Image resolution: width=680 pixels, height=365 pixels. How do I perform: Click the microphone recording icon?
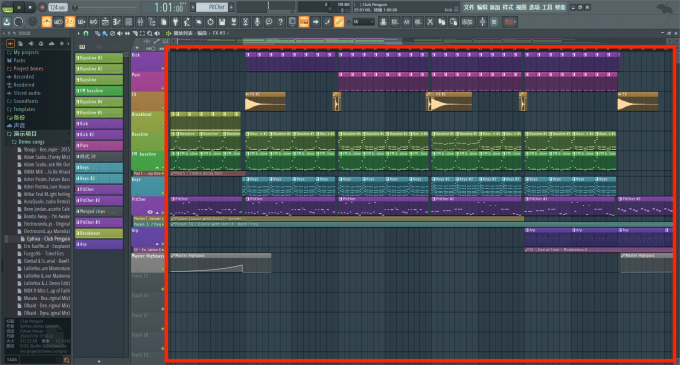tap(257, 22)
